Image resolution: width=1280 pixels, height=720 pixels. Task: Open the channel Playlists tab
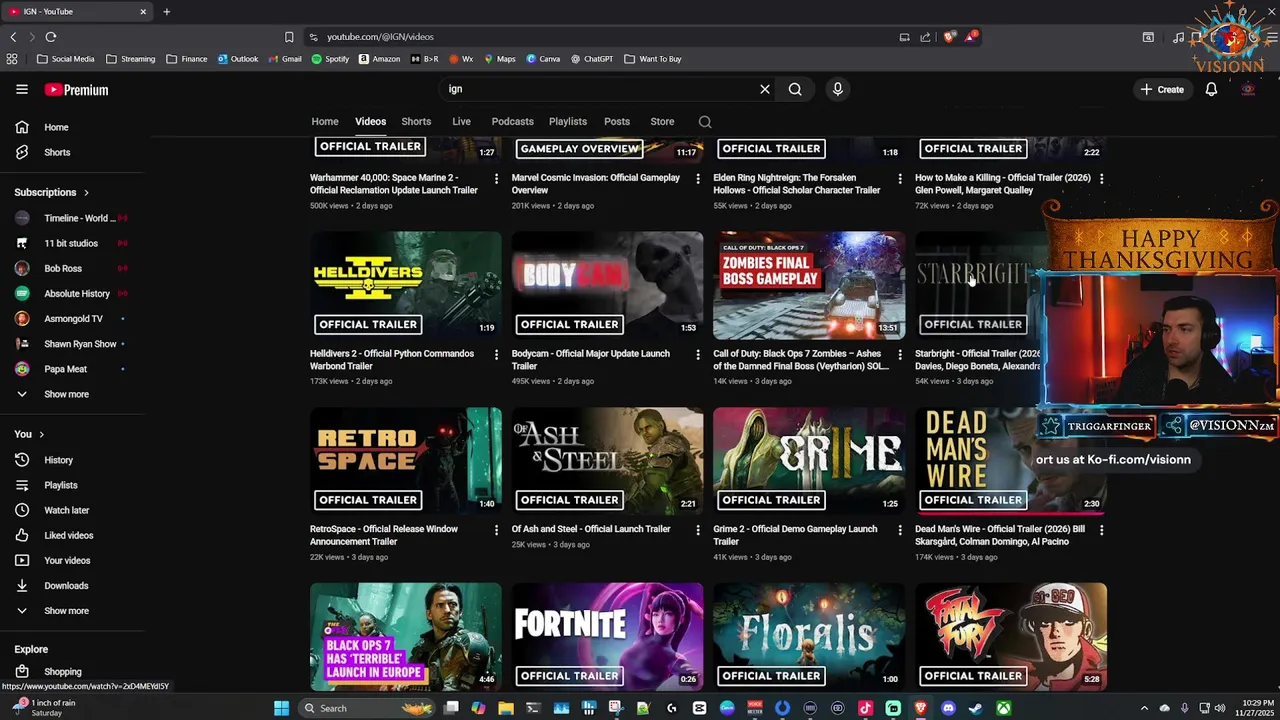[567, 122]
